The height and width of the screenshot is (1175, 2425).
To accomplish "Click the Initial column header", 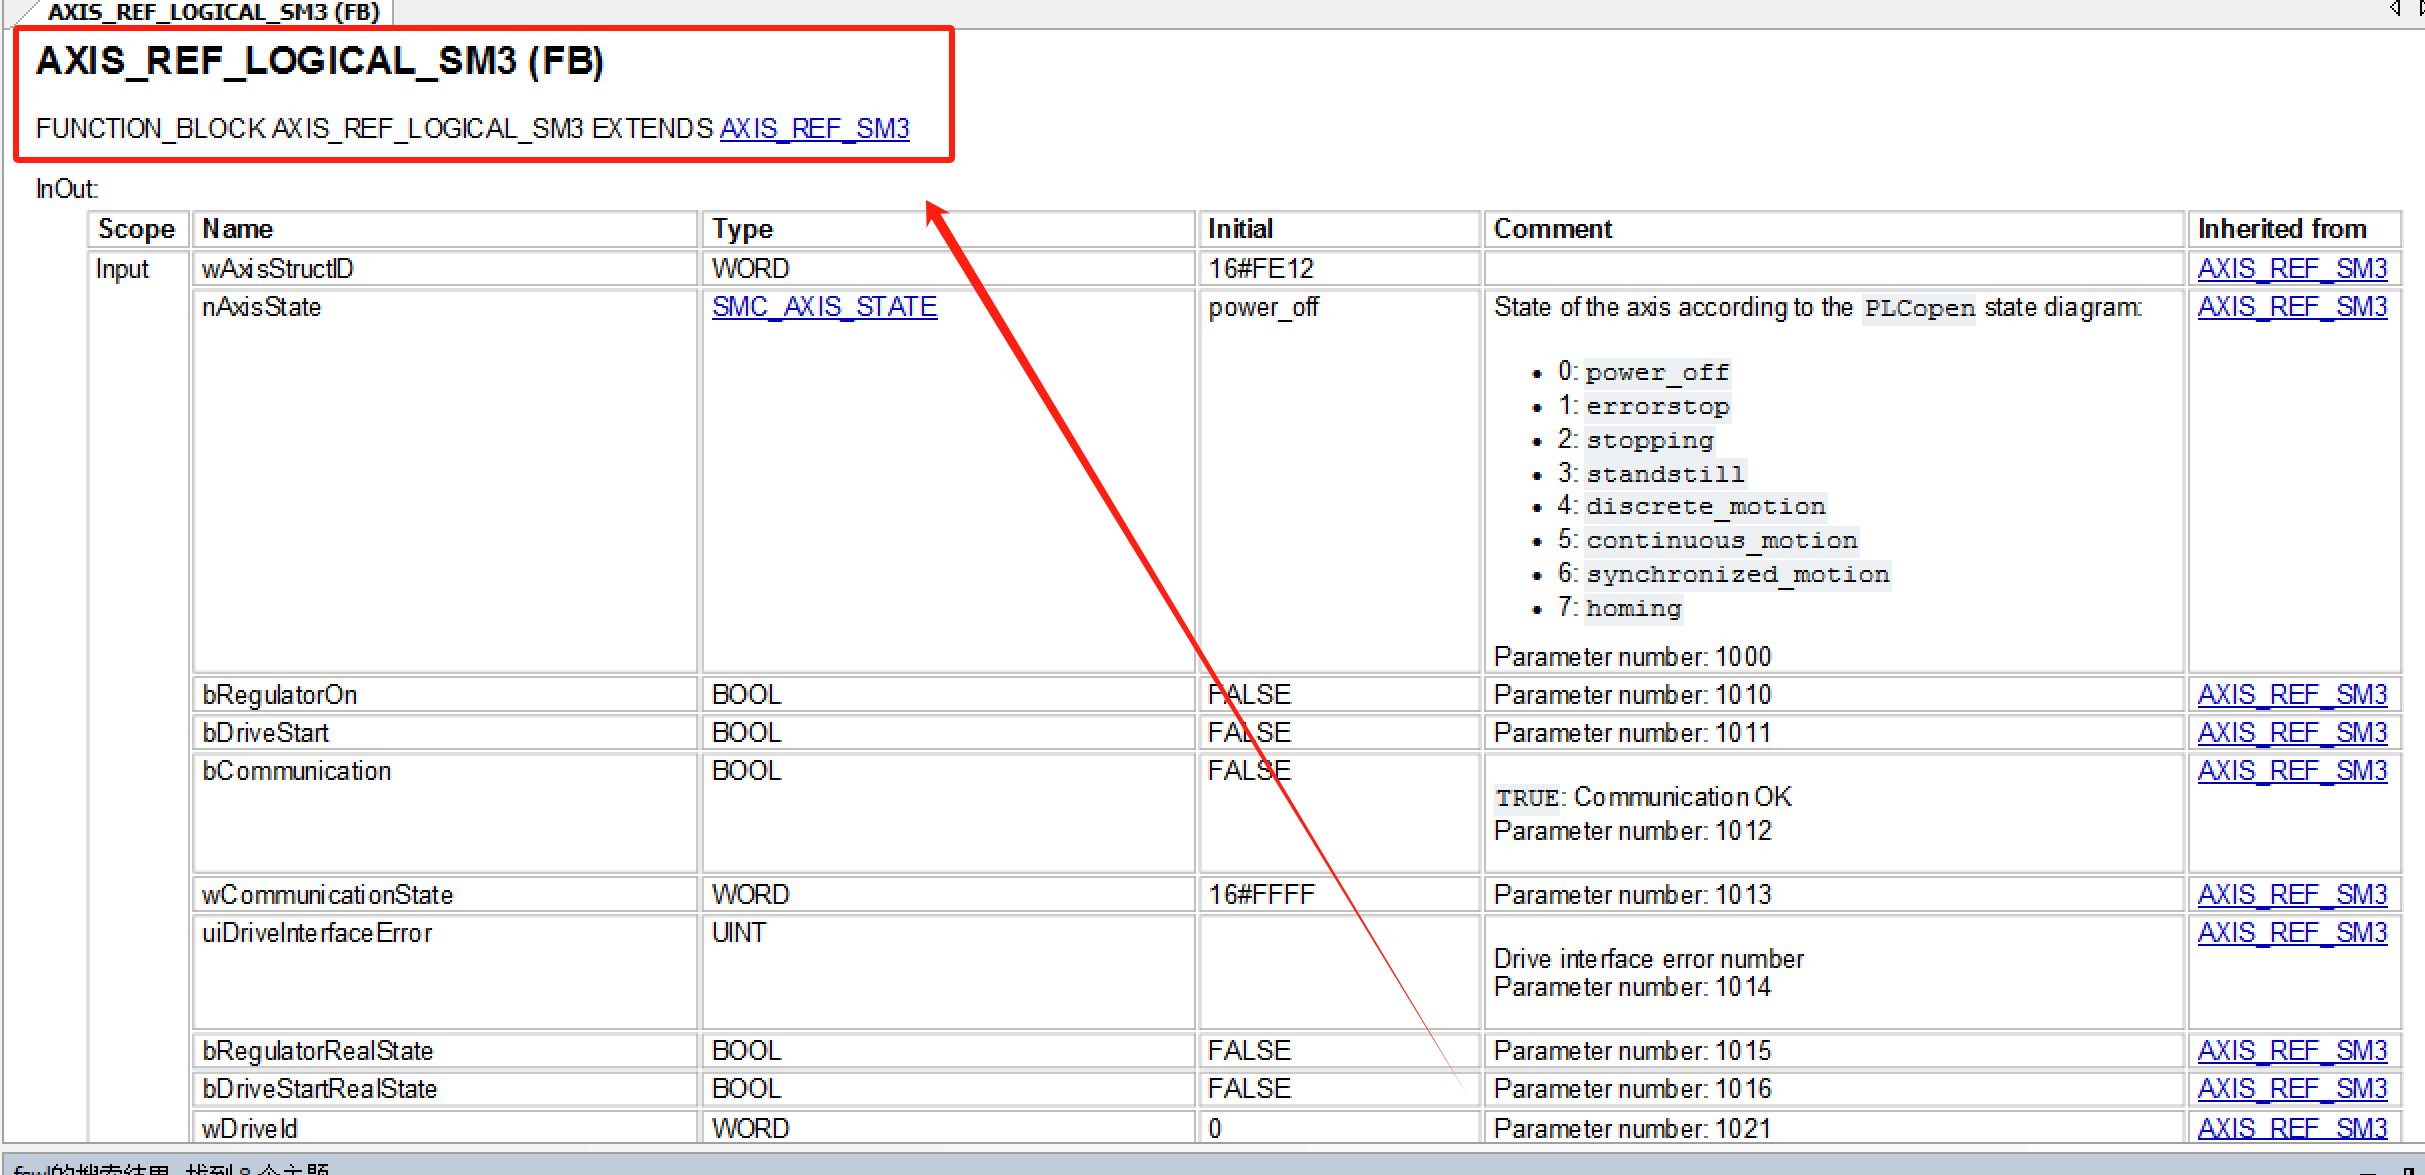I will coord(1339,229).
